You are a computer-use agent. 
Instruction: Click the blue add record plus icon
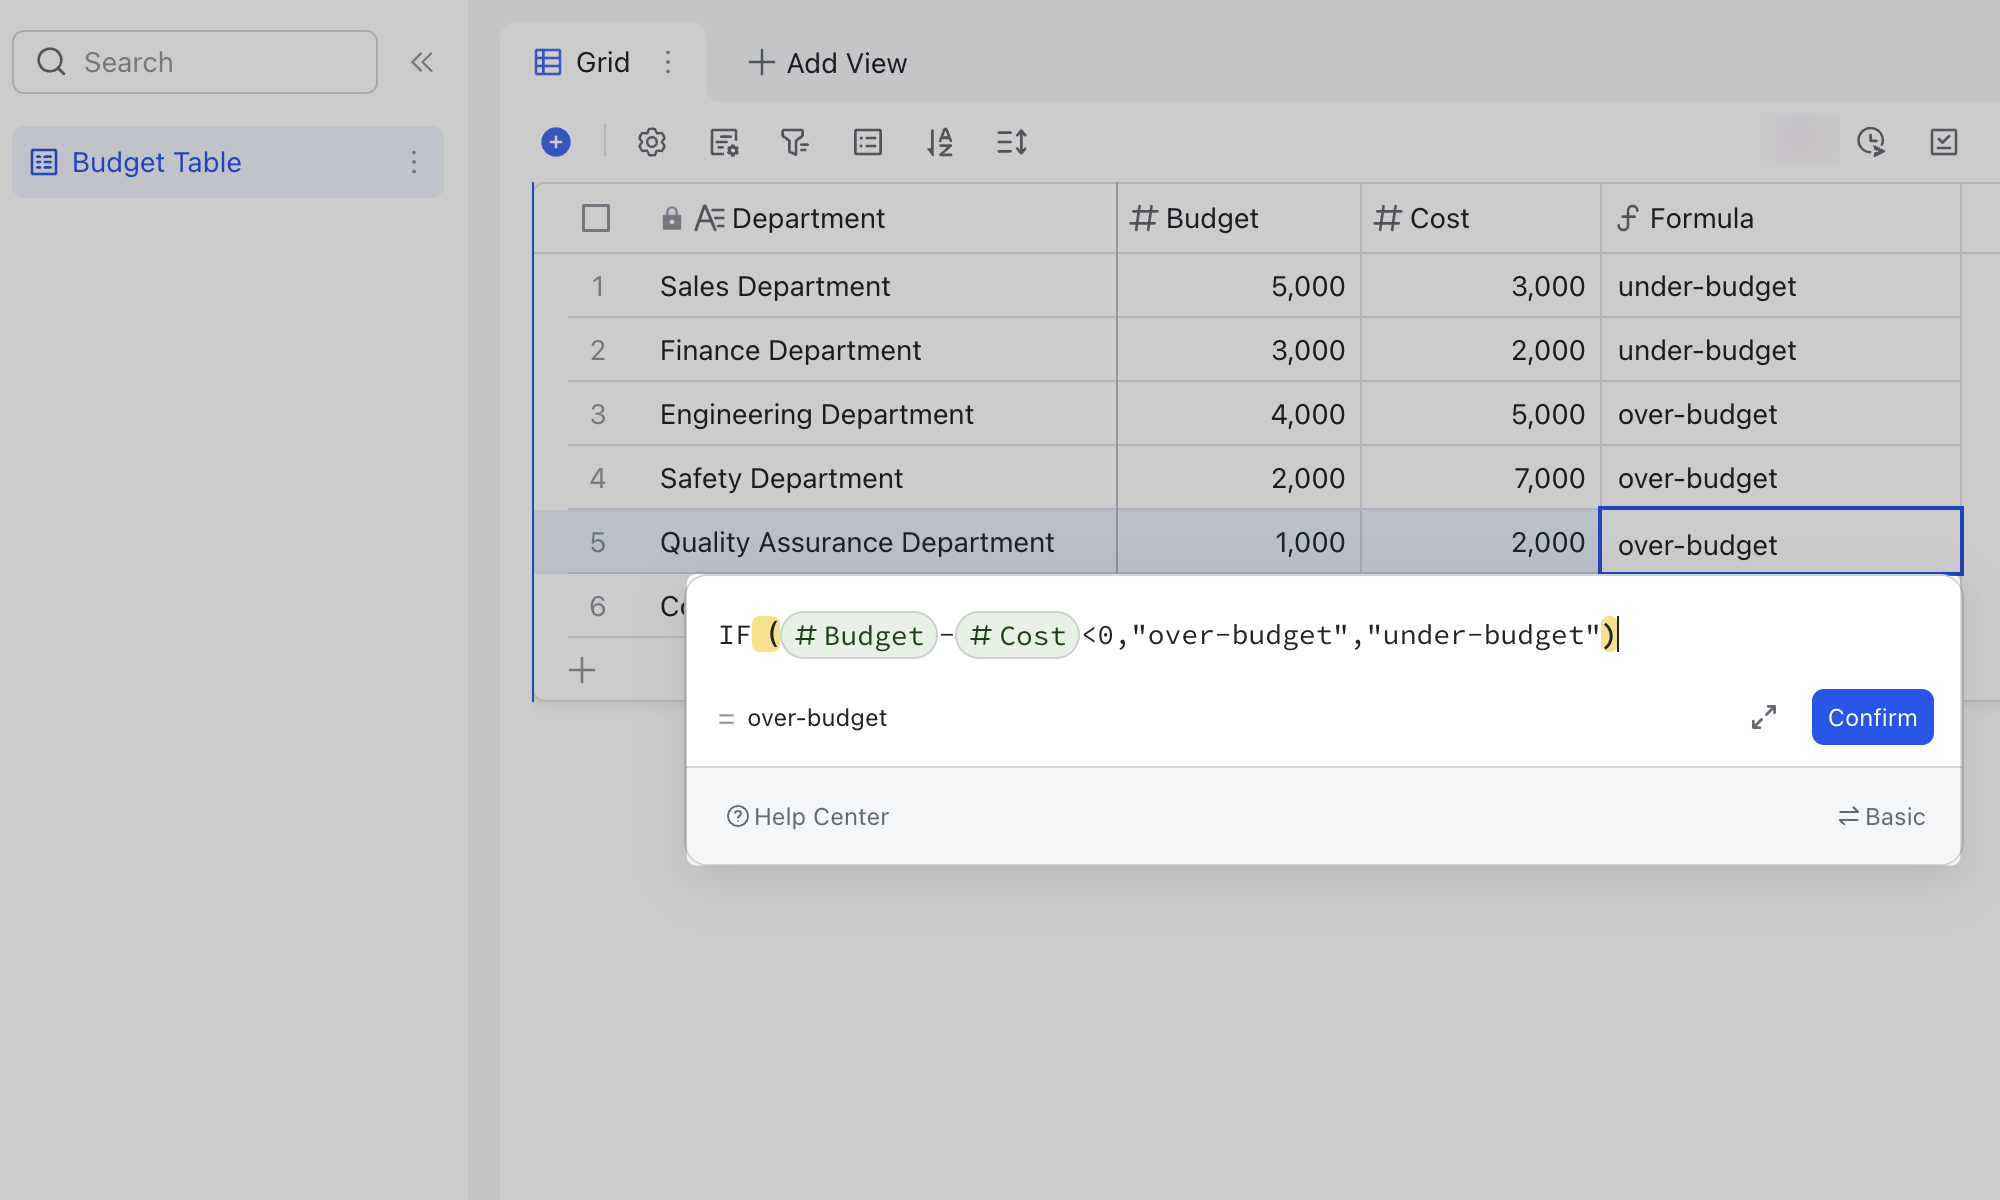(556, 142)
